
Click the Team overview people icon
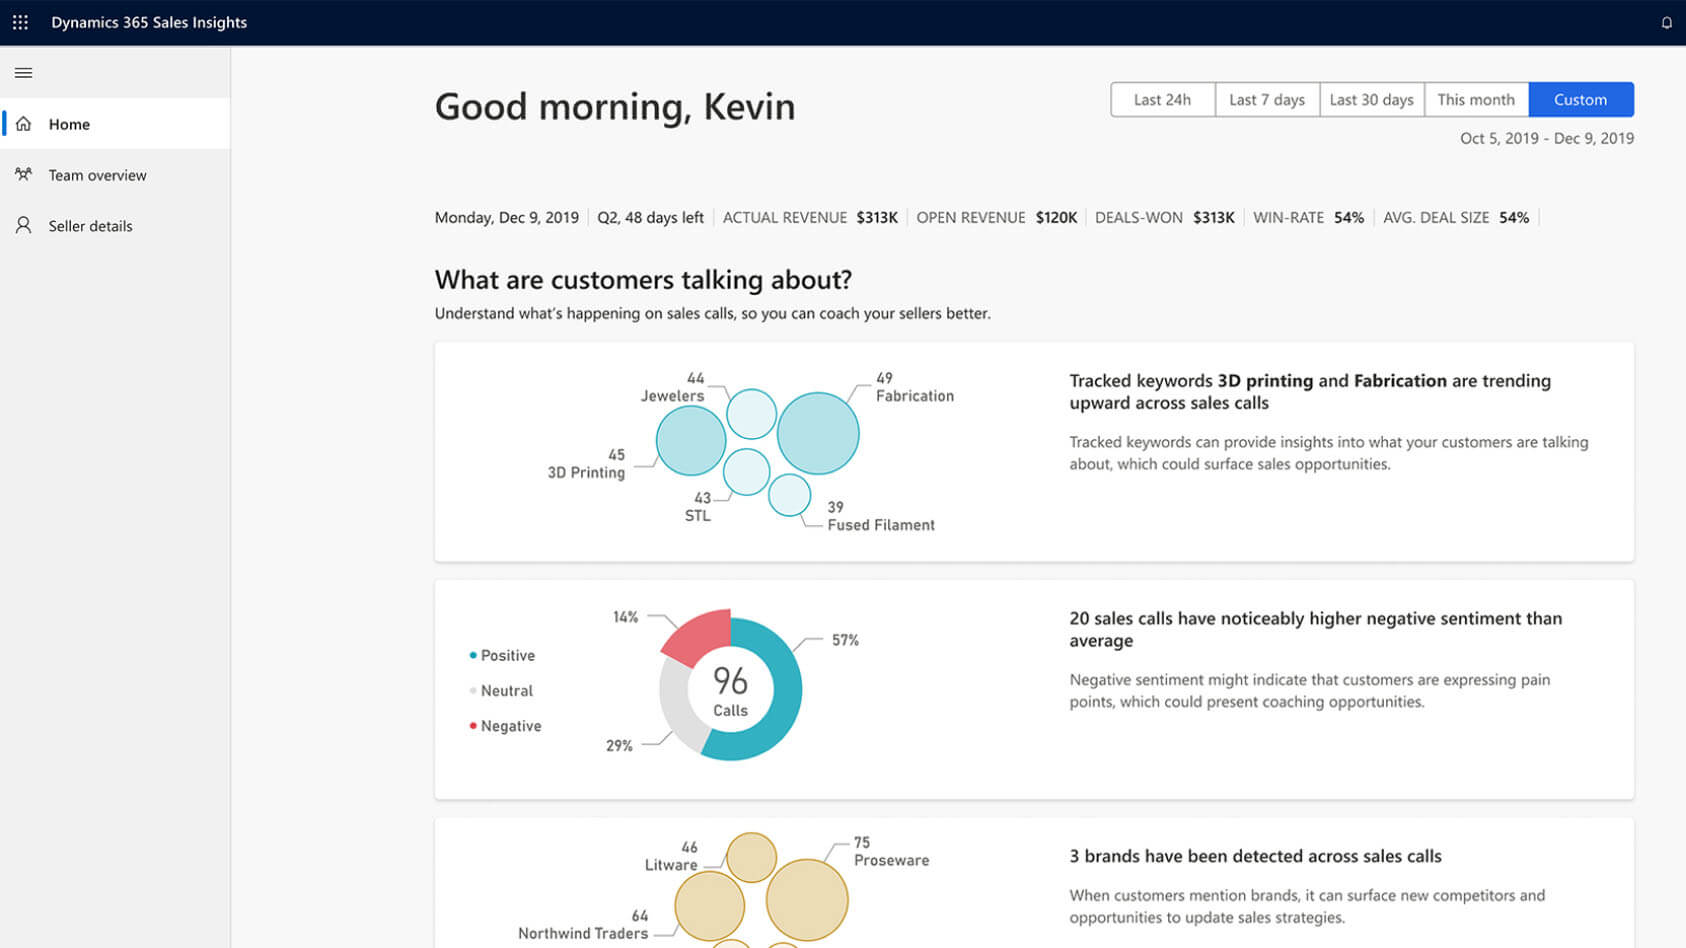pyautogui.click(x=23, y=174)
